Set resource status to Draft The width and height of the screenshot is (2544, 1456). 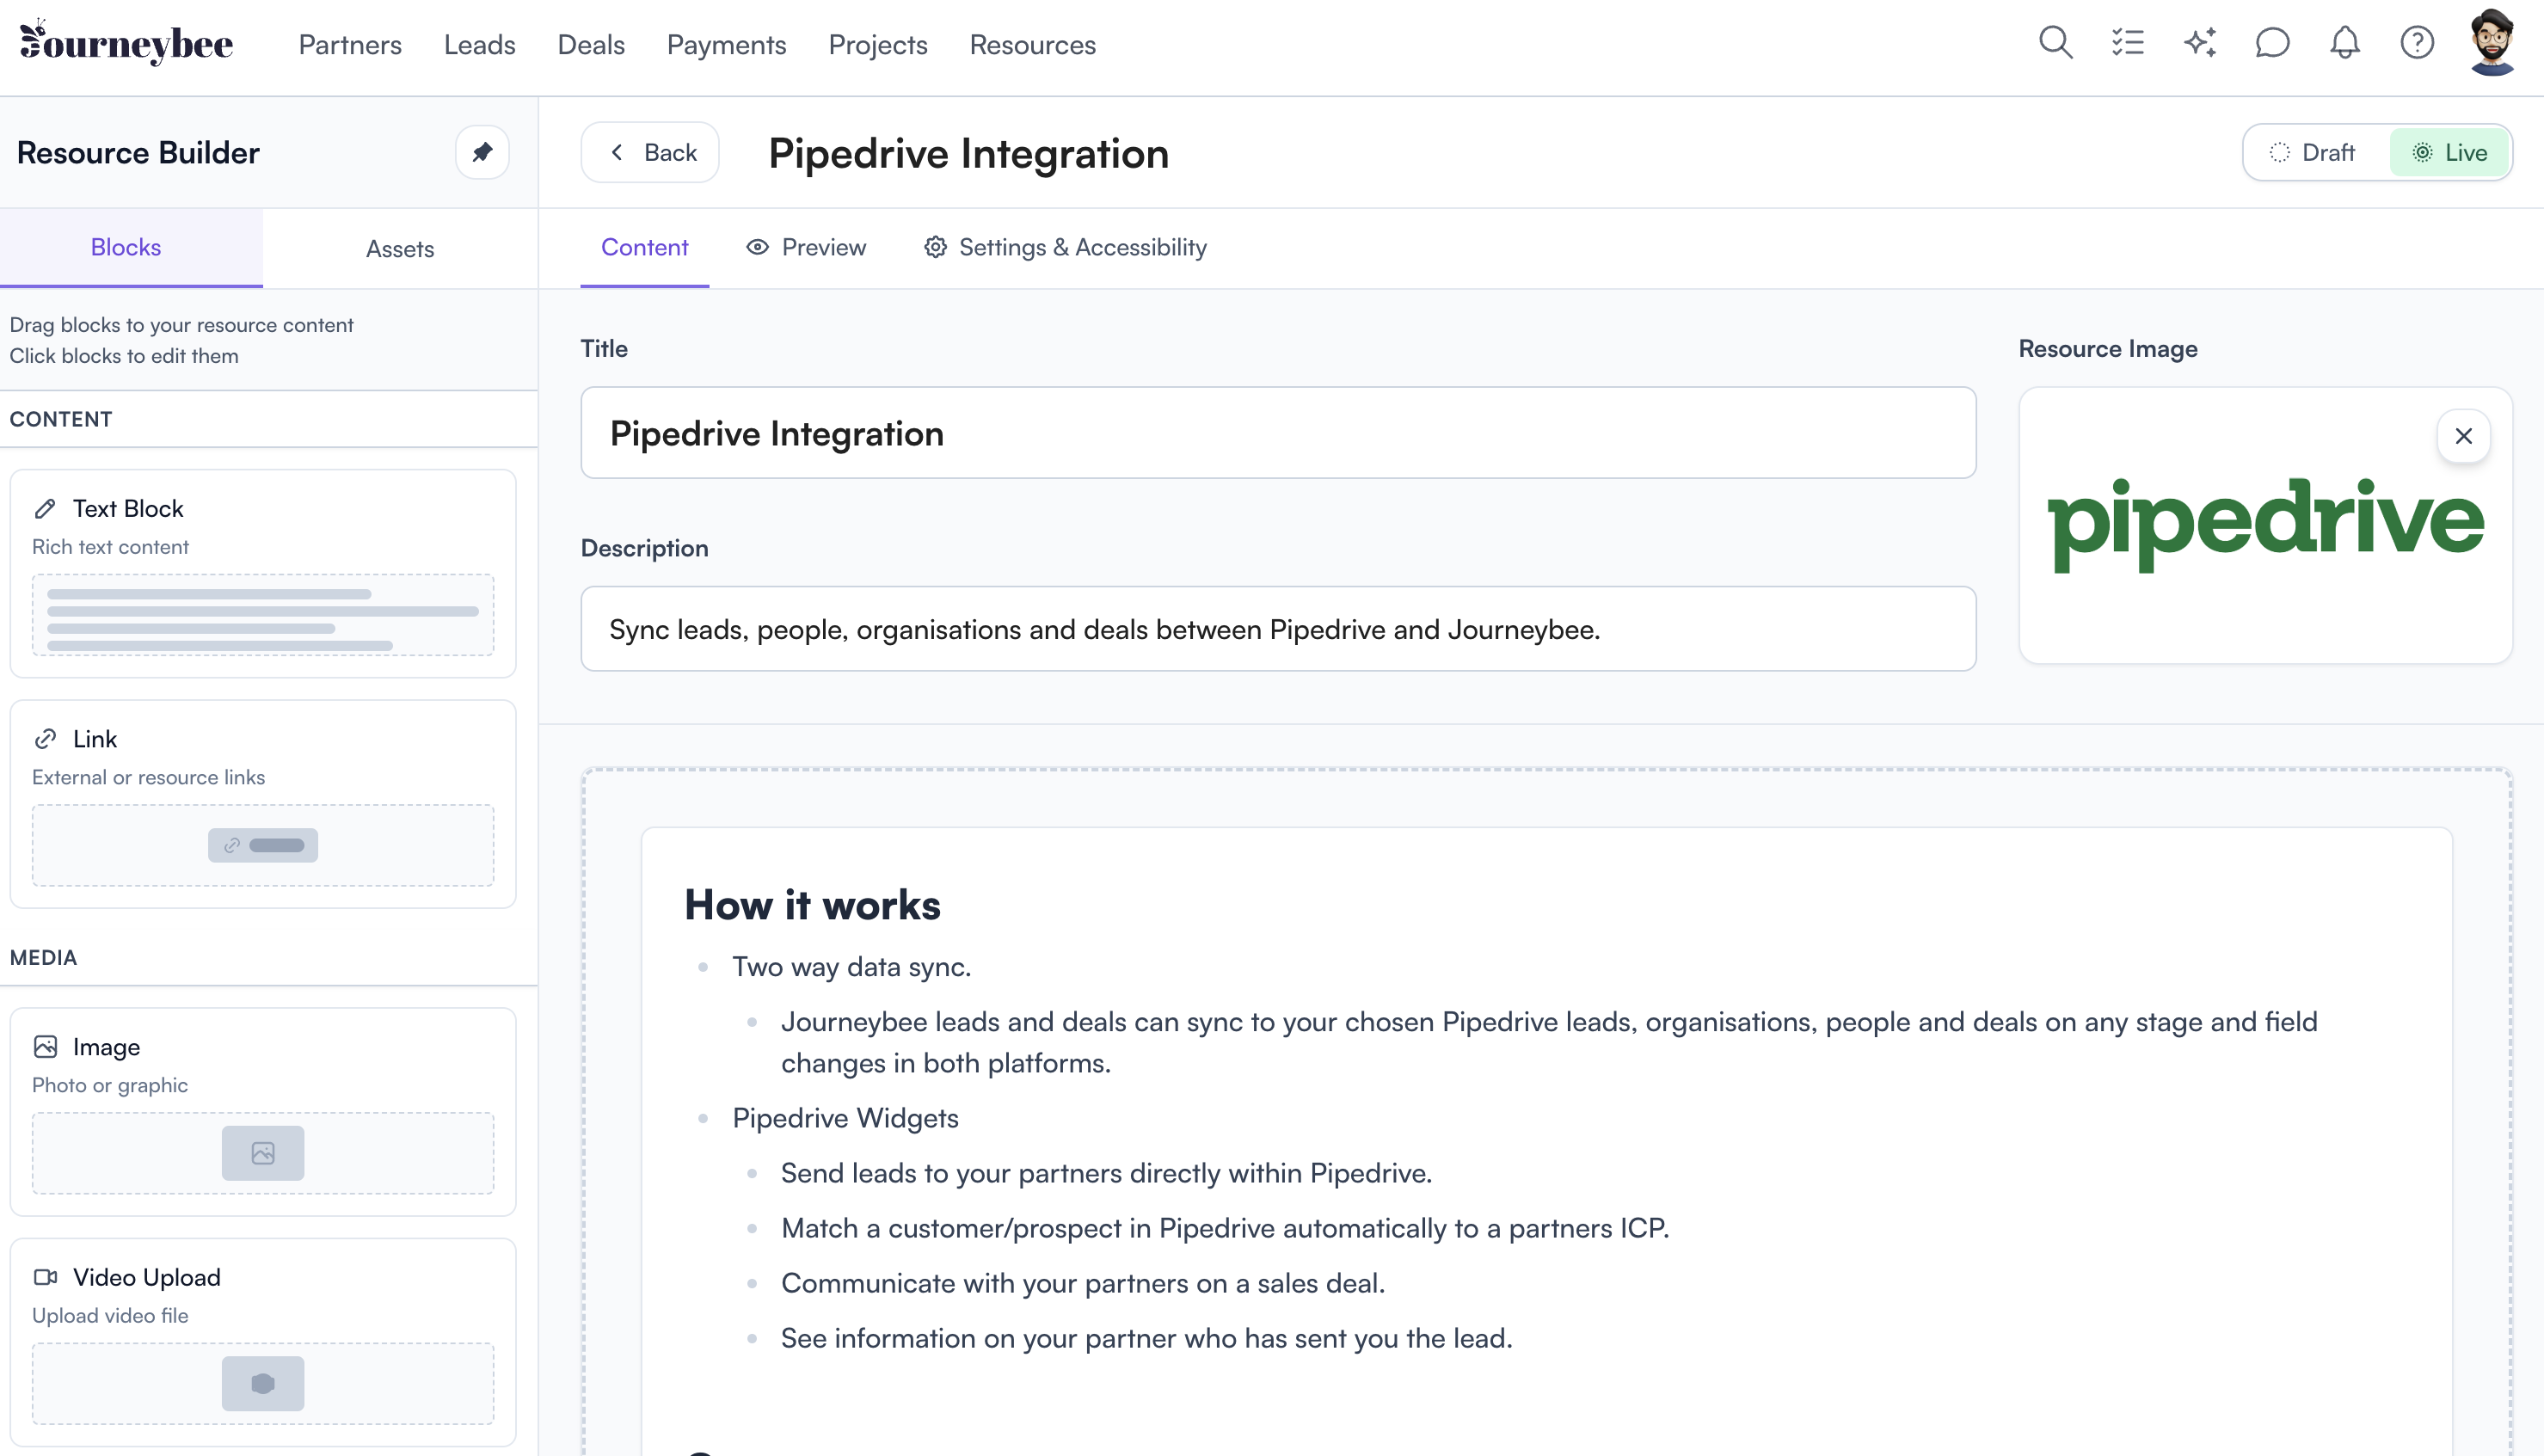click(x=2314, y=152)
